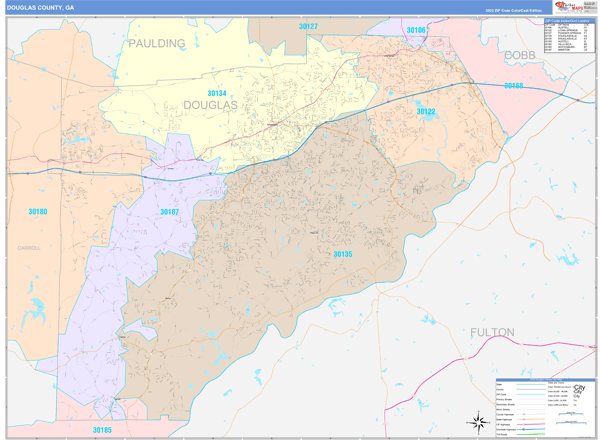Screen dimensions: 600x440
Task: Click the PAULDING county name label
Action: coord(157,44)
